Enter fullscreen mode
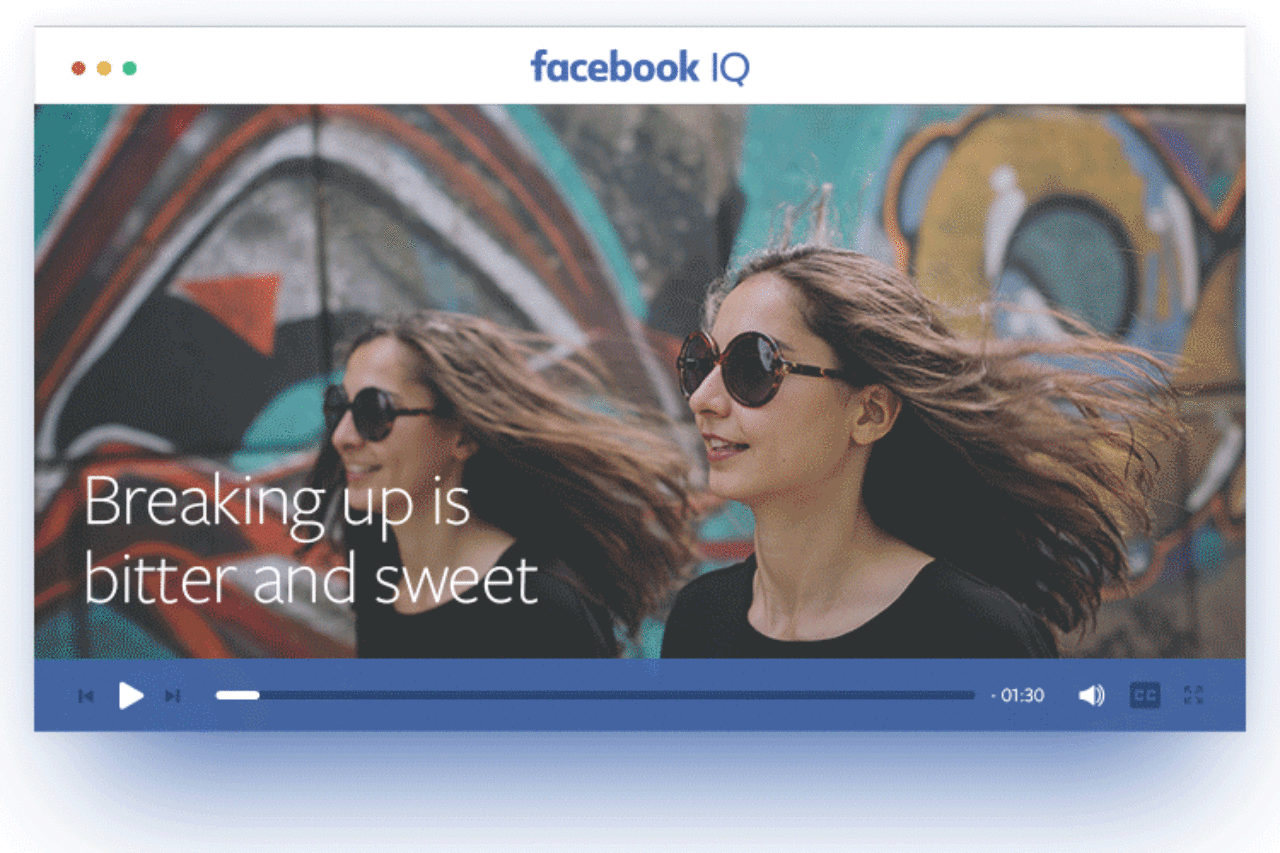Image resolution: width=1280 pixels, height=853 pixels. tap(1193, 695)
